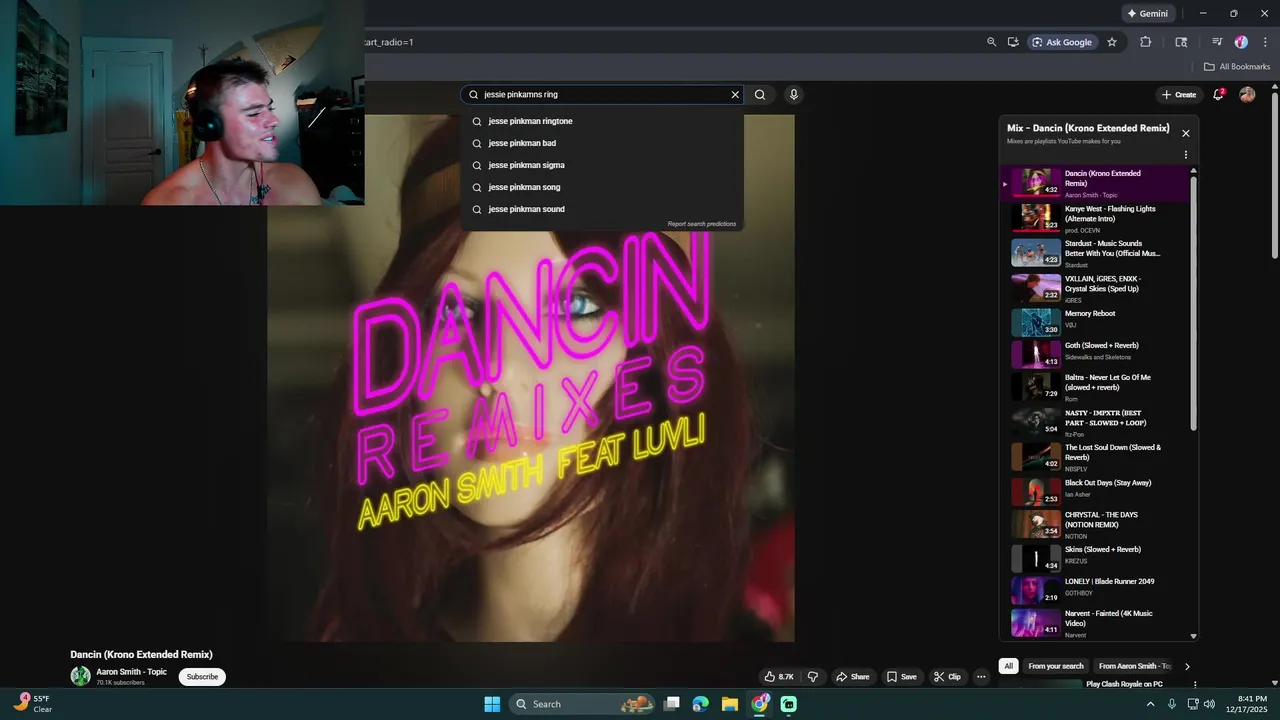Select the From Aaron Smith chip

[1134, 666]
